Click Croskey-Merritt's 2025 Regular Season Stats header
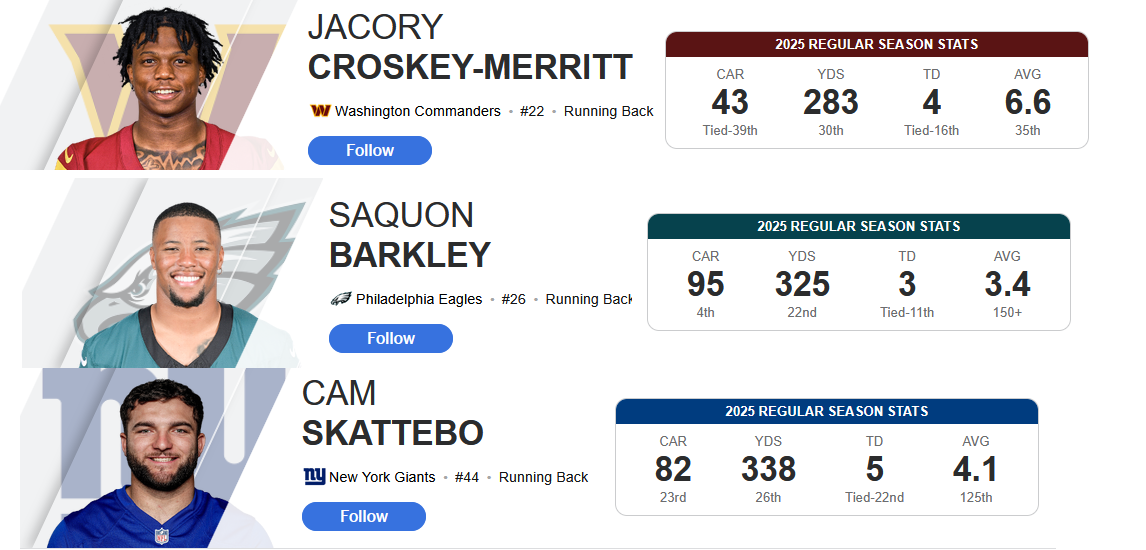This screenshot has width=1146, height=550. (876, 45)
